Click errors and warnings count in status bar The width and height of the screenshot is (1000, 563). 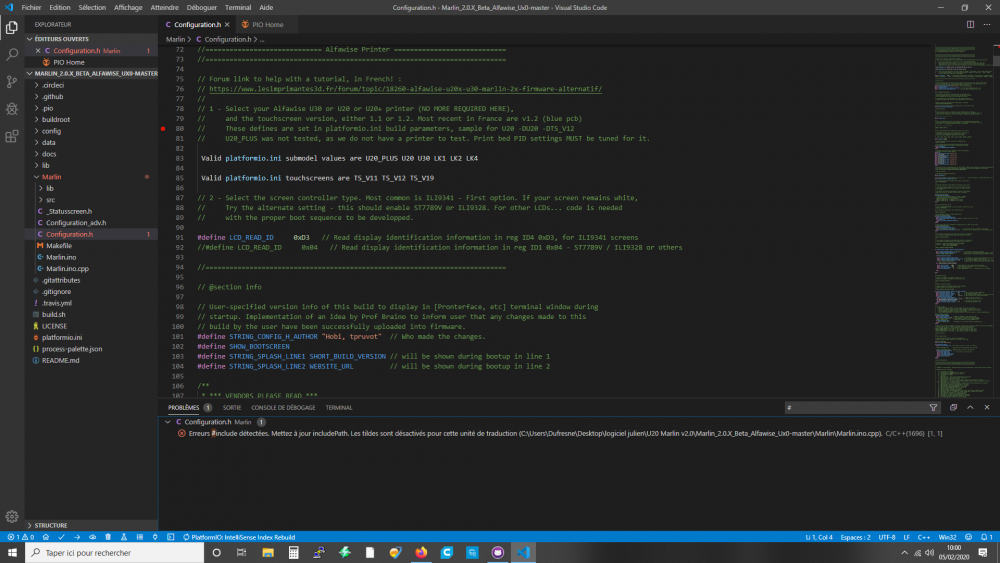[x=20, y=537]
